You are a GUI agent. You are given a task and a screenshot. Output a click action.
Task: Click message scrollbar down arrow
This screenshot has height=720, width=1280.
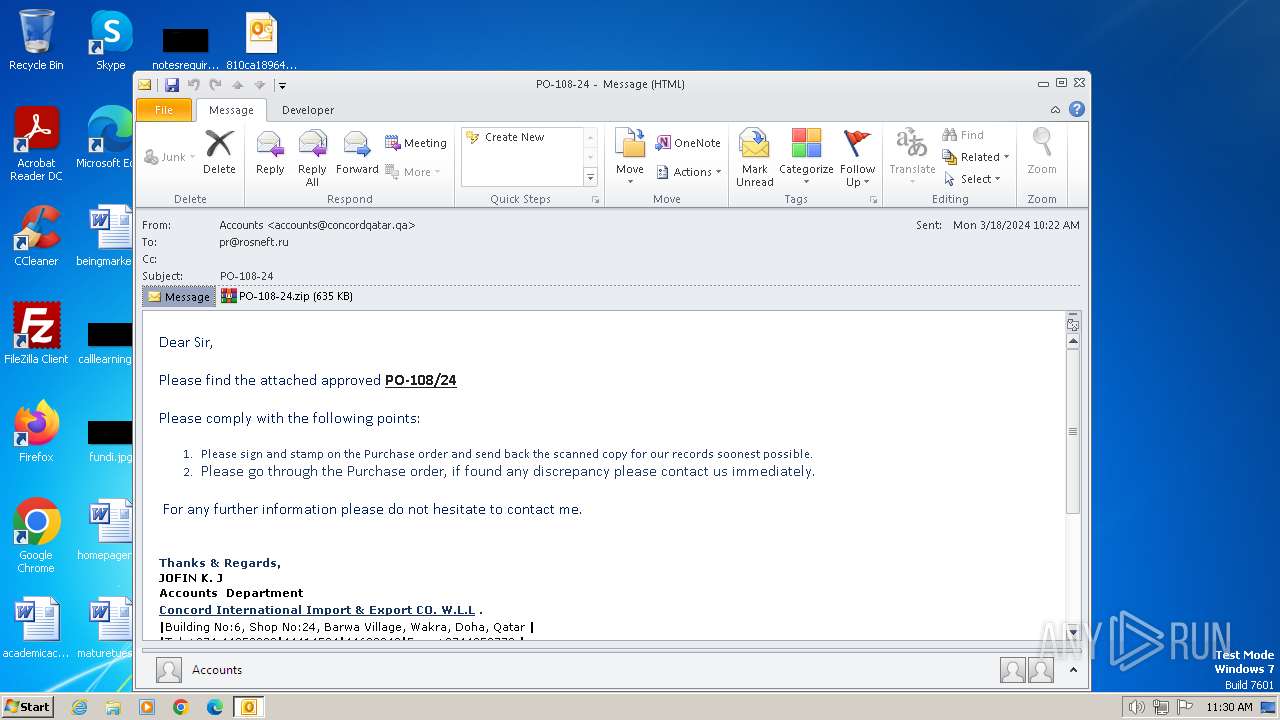click(1073, 632)
